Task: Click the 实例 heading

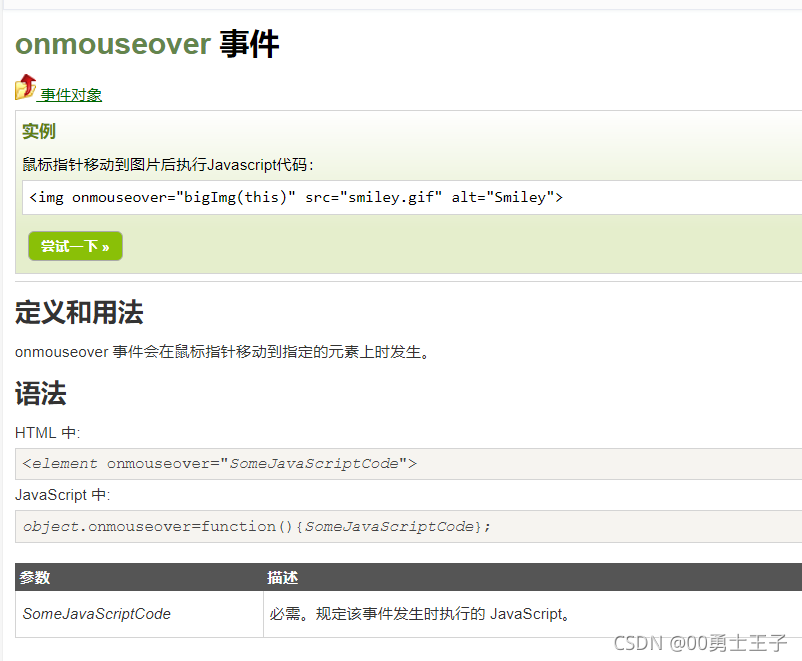Action: 39,131
